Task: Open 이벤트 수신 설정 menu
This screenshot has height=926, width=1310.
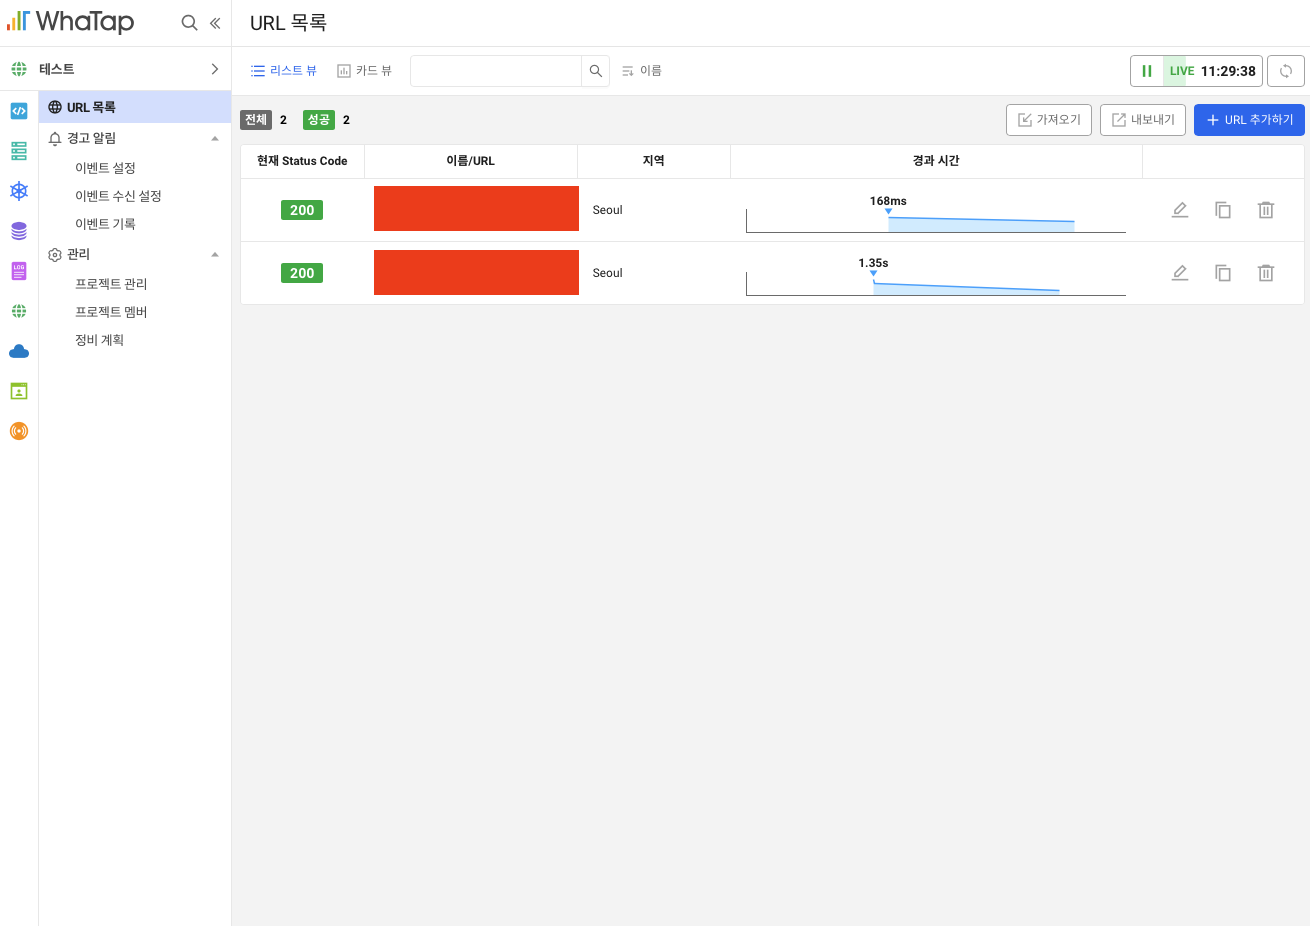Action: click(x=118, y=196)
